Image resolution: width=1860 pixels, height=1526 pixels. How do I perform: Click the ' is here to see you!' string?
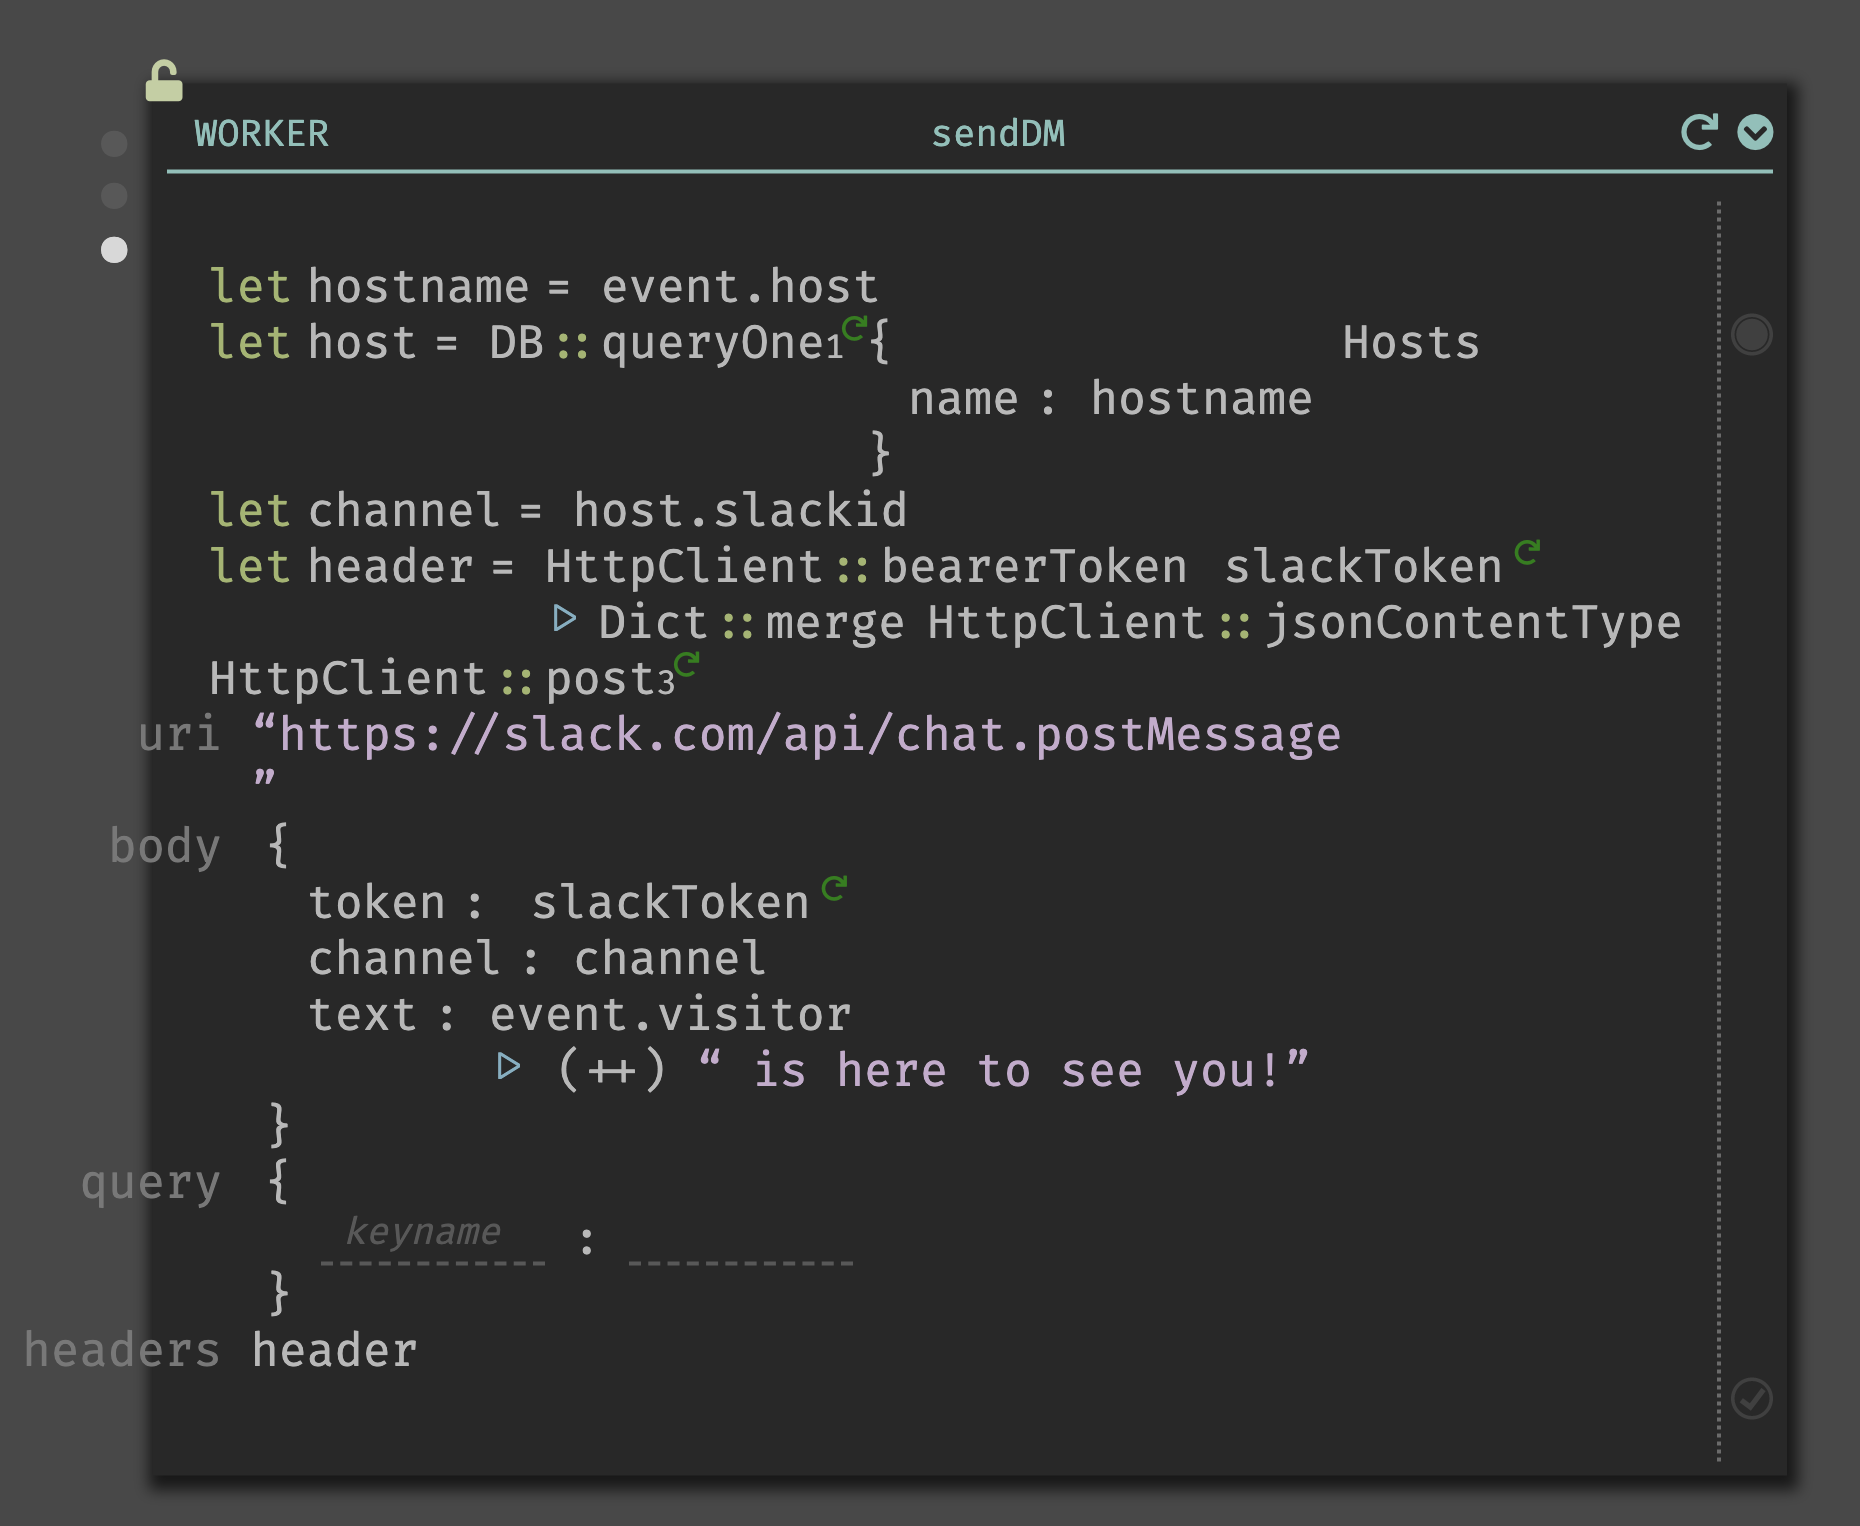click(x=1004, y=1071)
